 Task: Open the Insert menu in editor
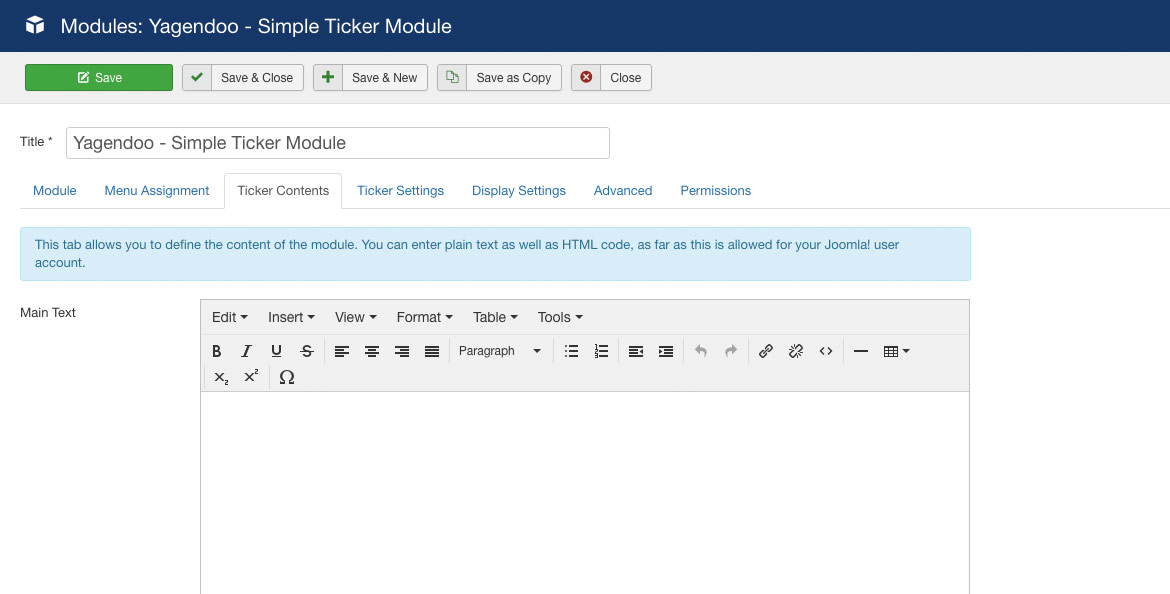(291, 317)
